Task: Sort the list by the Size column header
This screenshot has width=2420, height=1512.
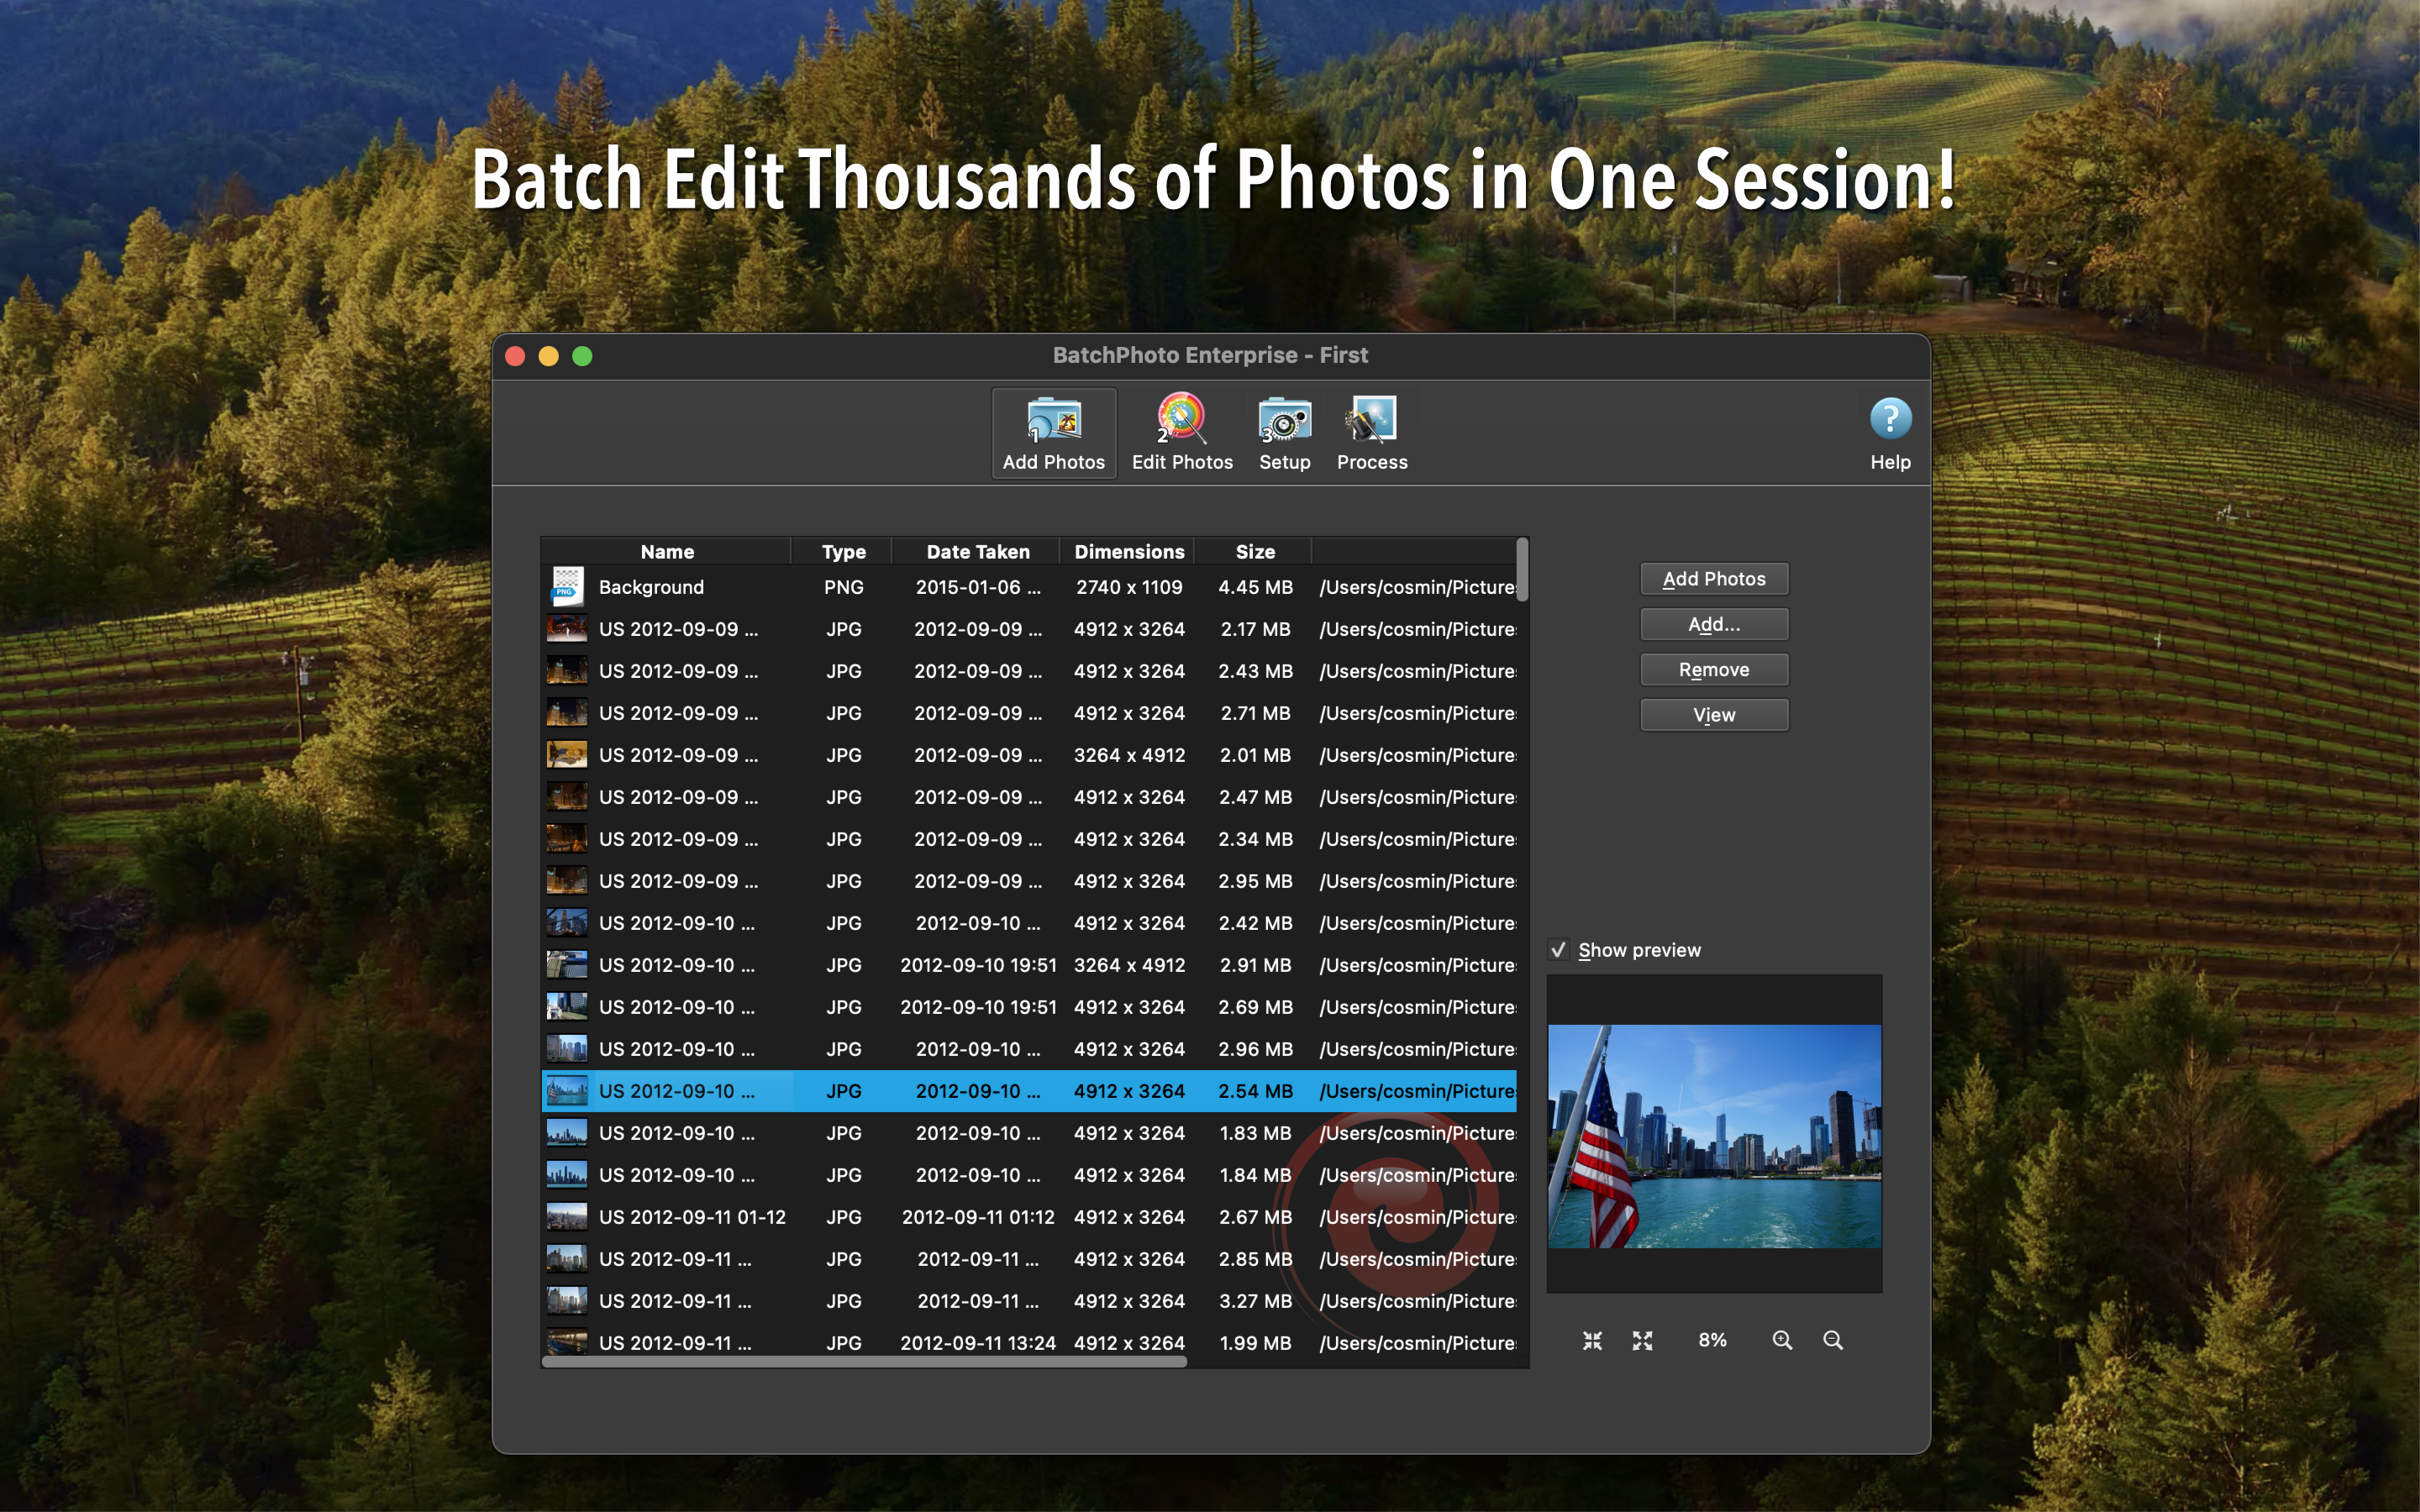Action: pyautogui.click(x=1255, y=551)
